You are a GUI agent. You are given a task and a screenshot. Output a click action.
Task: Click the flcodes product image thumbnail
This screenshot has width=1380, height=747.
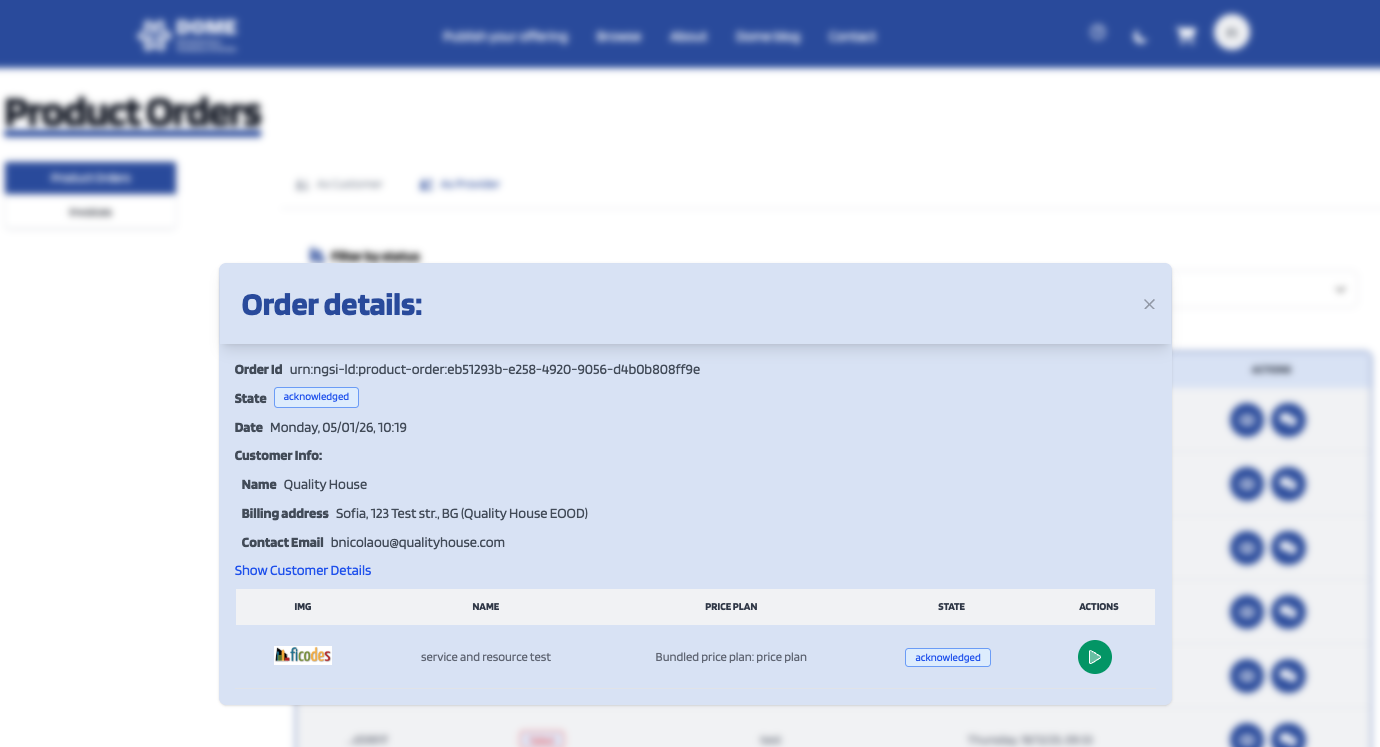(x=303, y=656)
